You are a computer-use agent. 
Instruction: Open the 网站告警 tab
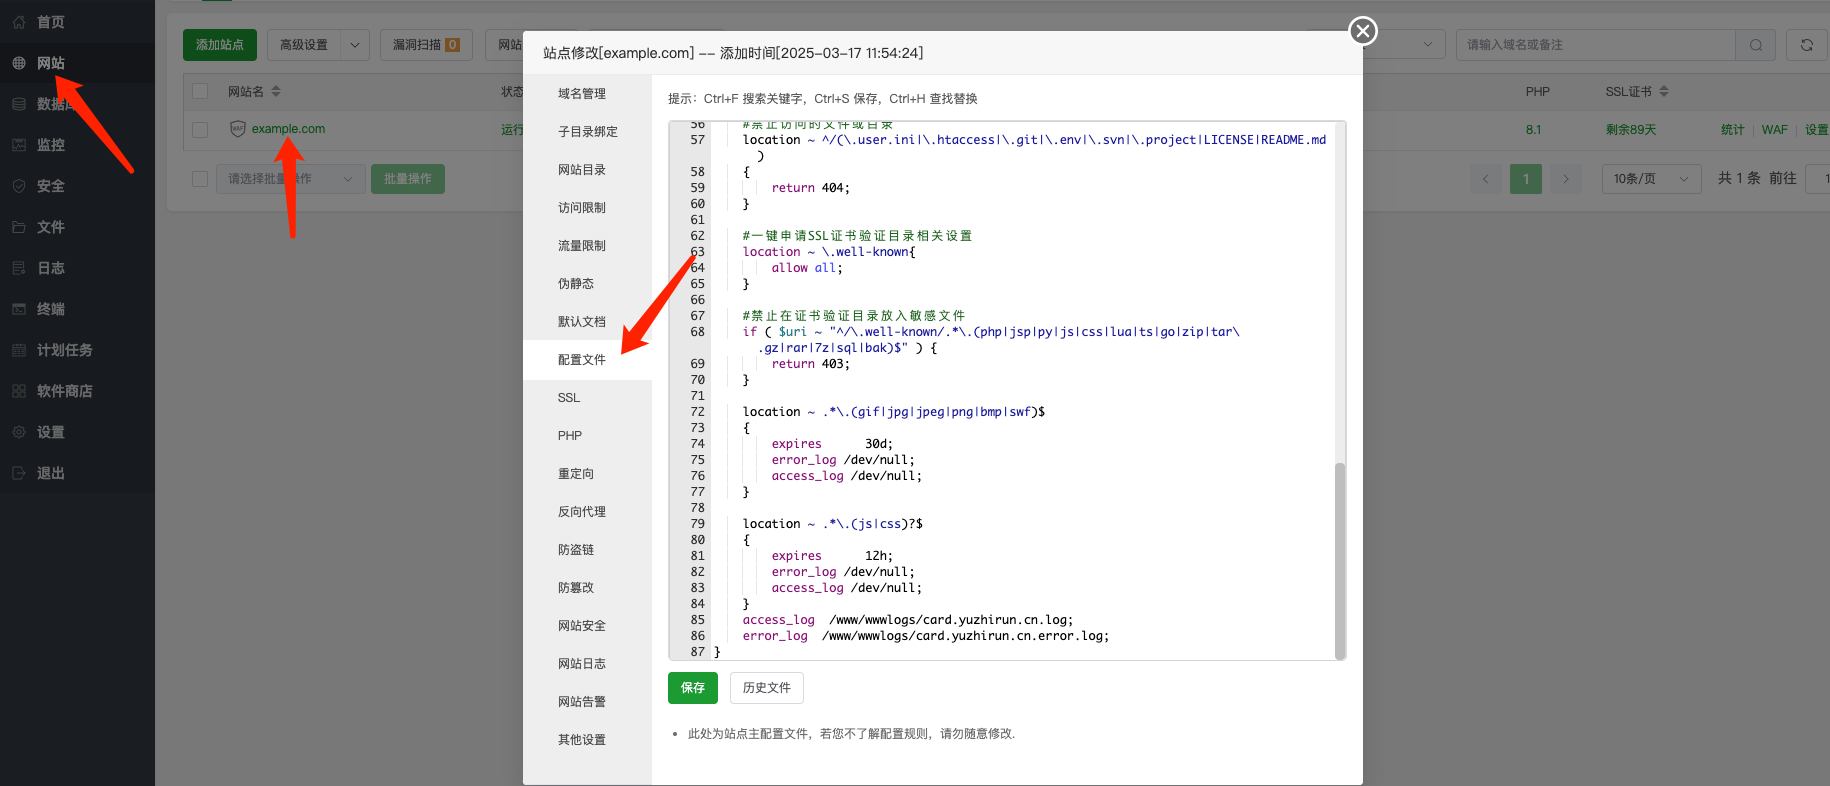click(587, 702)
